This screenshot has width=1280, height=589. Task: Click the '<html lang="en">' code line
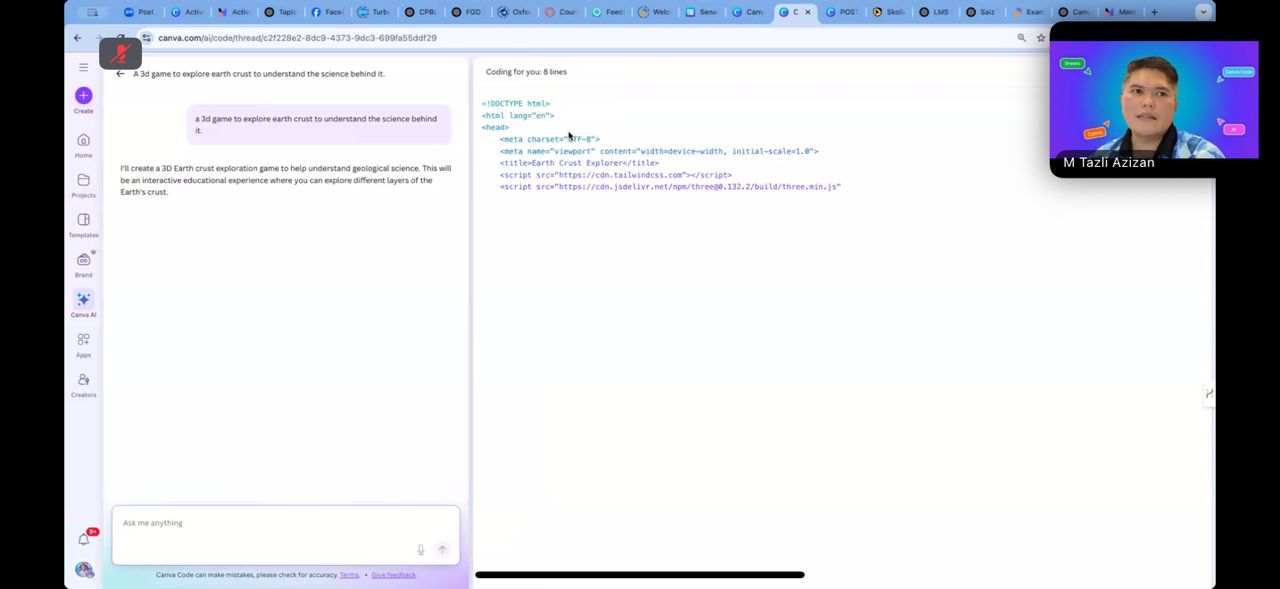pos(518,115)
